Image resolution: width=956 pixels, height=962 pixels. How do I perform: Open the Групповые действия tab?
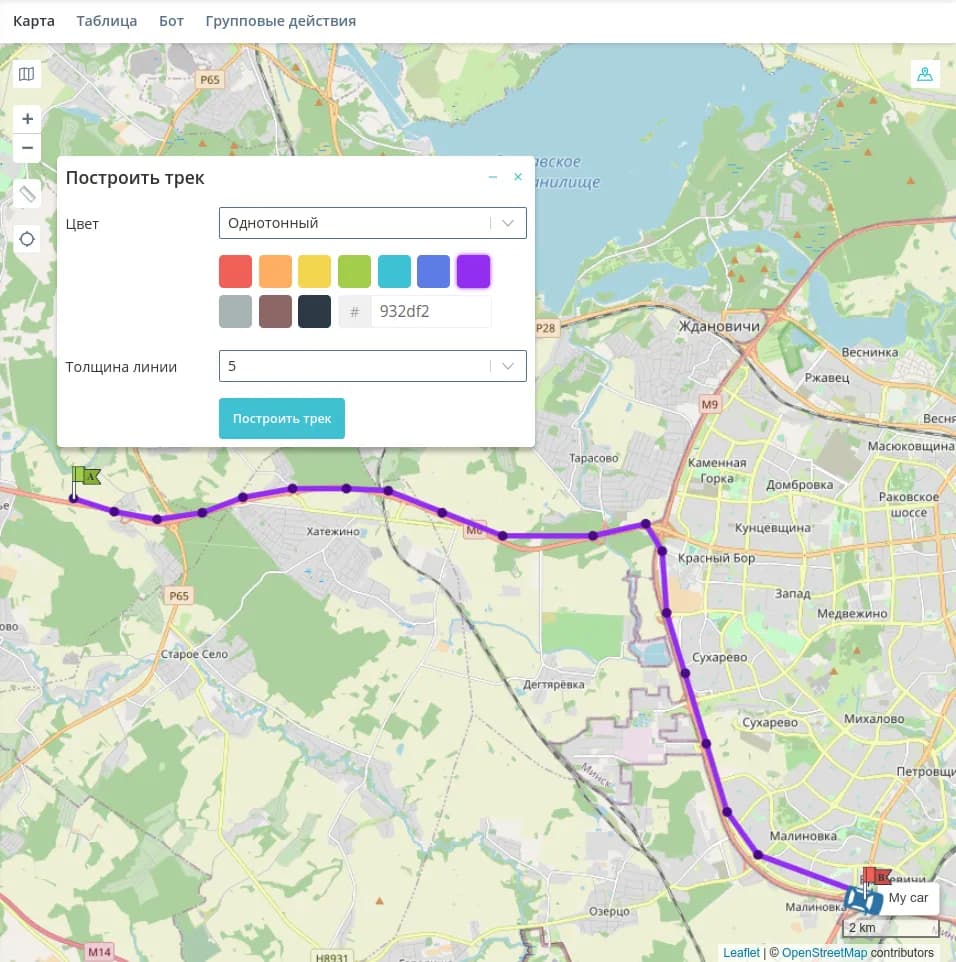(x=280, y=21)
